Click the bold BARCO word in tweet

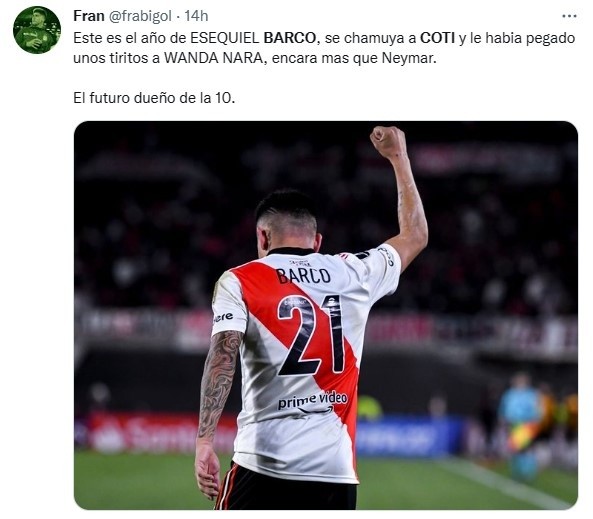289,38
